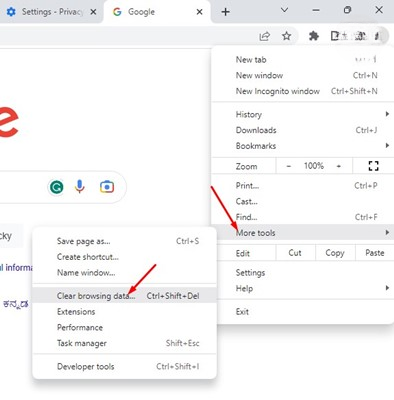The height and width of the screenshot is (400, 394).
Task: Choose Cast... from the Chrome menu
Action: click(303, 201)
